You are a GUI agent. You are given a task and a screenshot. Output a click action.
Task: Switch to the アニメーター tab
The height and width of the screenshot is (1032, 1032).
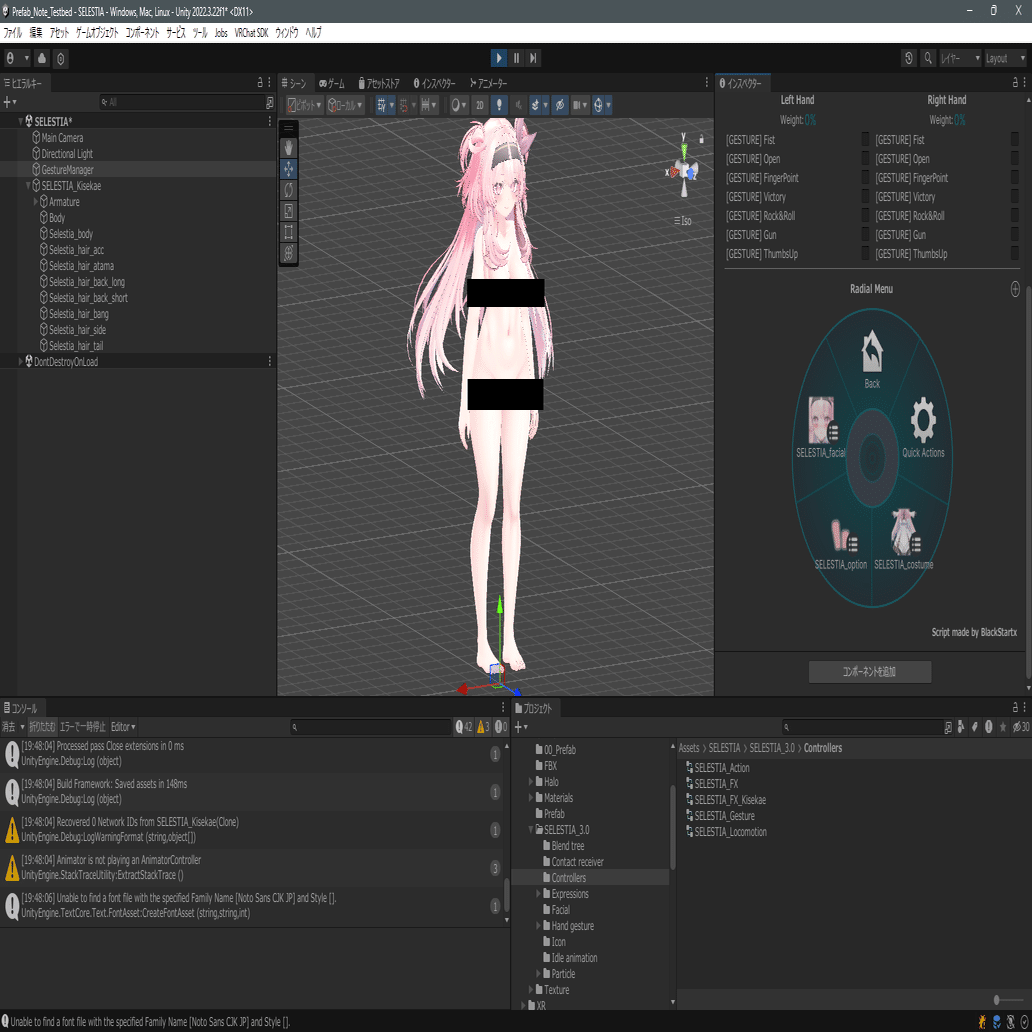pos(488,83)
